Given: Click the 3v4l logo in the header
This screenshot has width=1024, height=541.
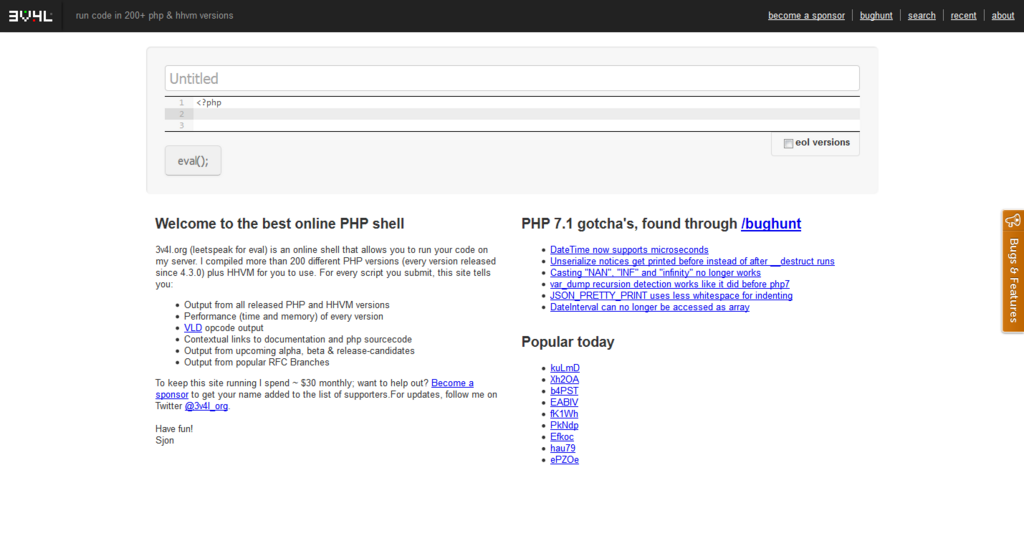Looking at the screenshot, I should (x=30, y=16).
